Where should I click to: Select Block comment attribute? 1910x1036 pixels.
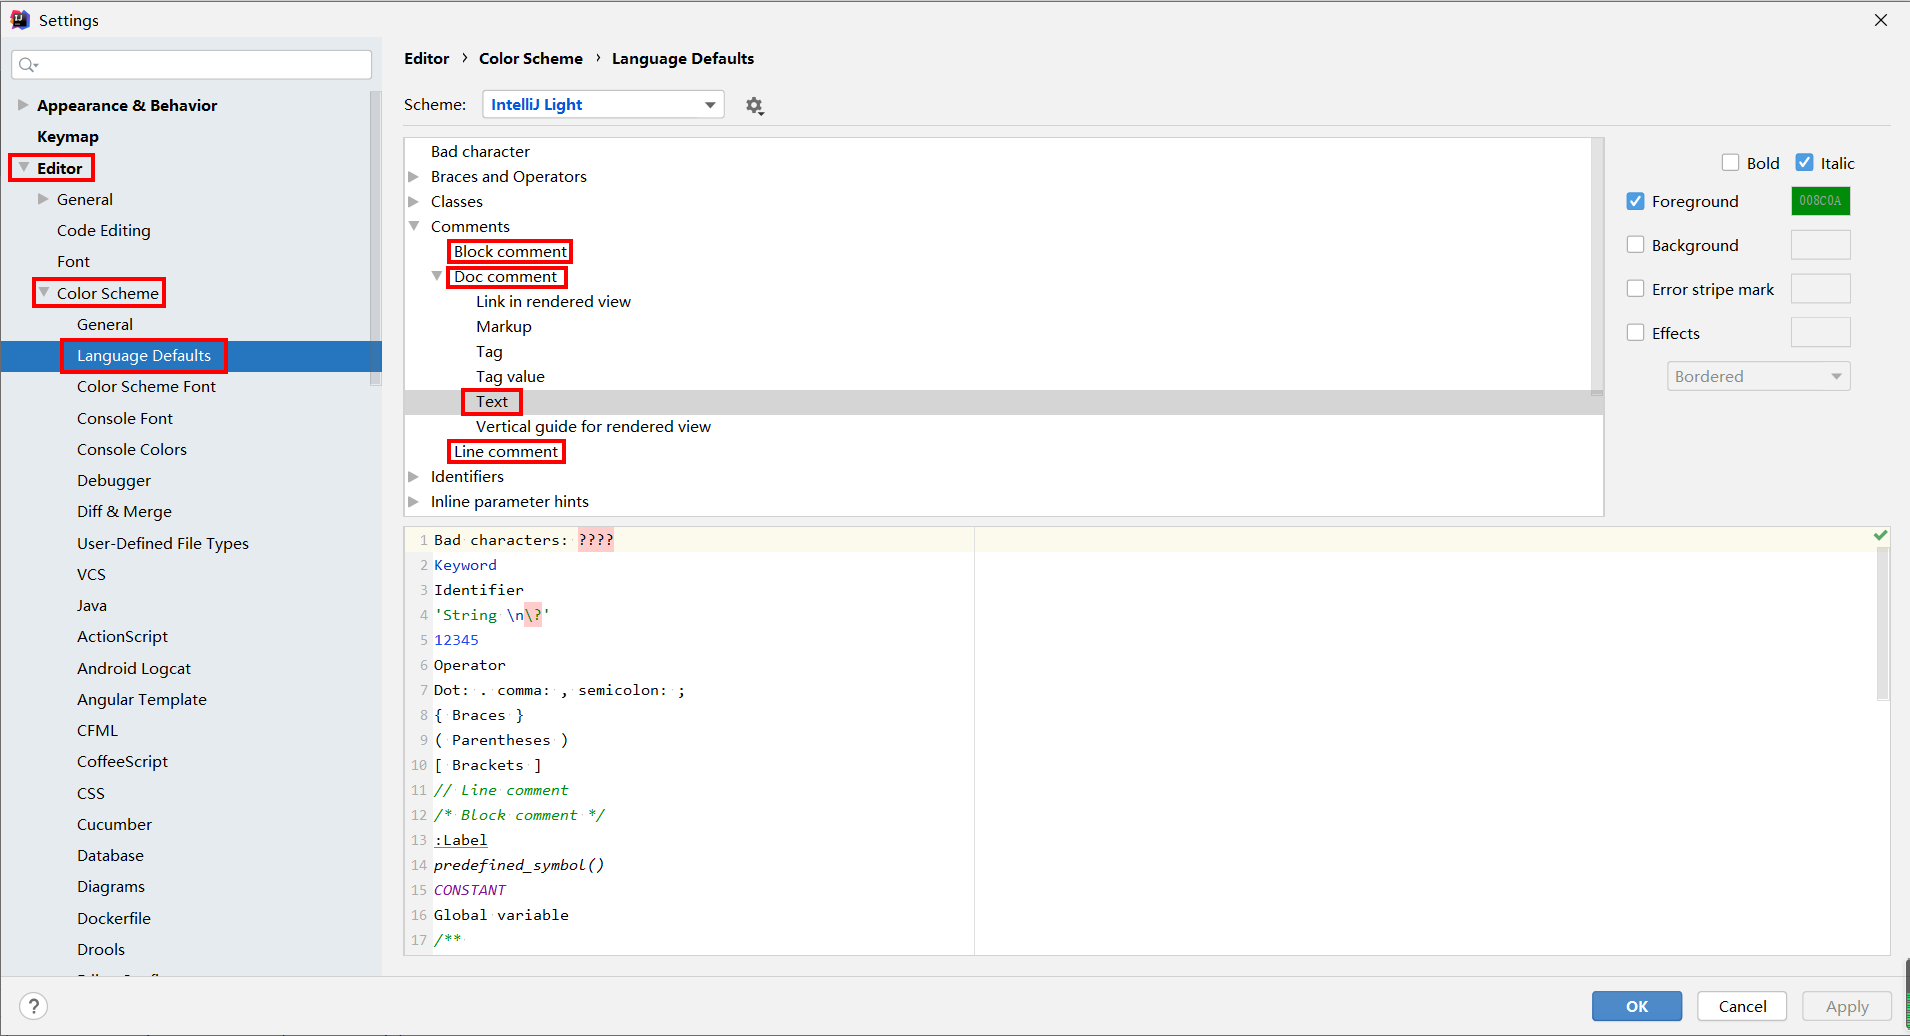510,251
